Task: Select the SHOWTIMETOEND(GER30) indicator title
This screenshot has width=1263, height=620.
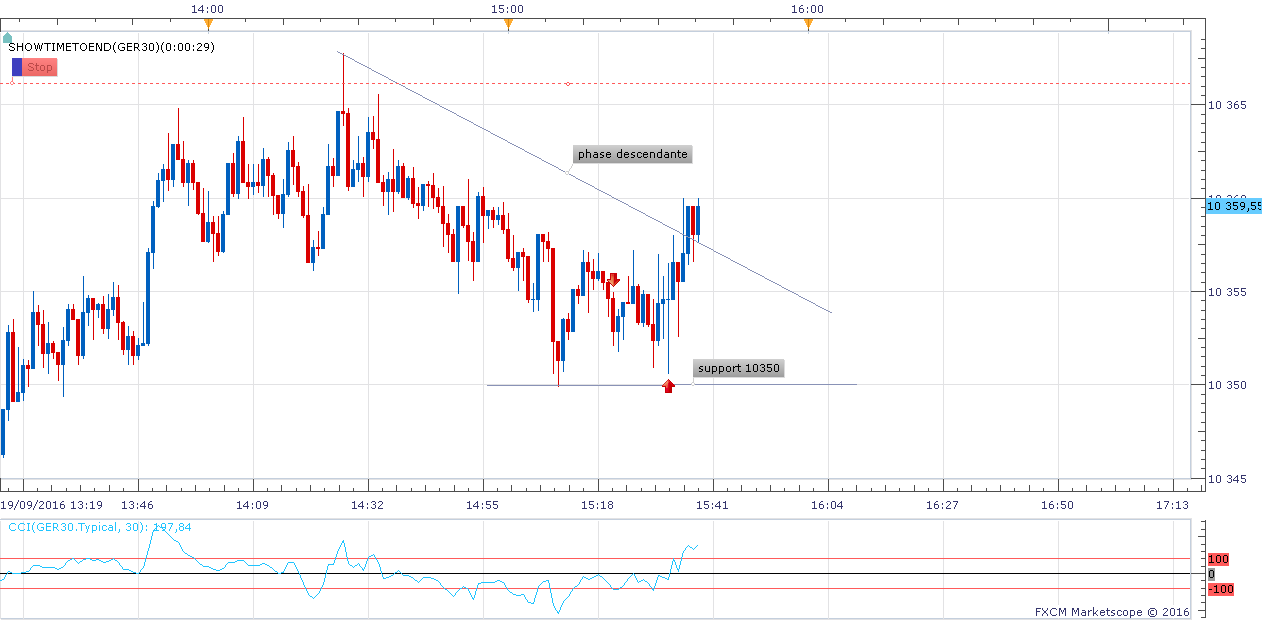Action: pyautogui.click(x=111, y=46)
